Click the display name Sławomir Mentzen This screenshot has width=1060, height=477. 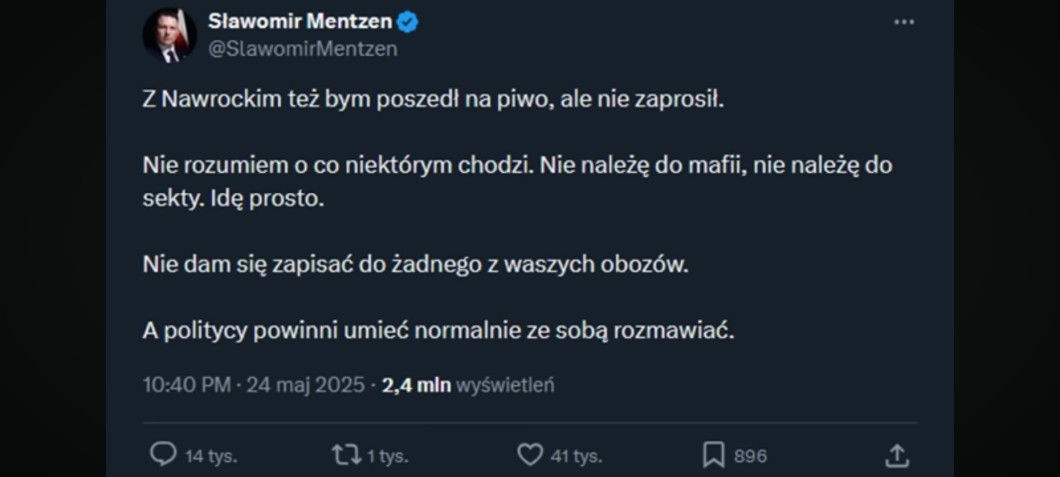[x=301, y=21]
